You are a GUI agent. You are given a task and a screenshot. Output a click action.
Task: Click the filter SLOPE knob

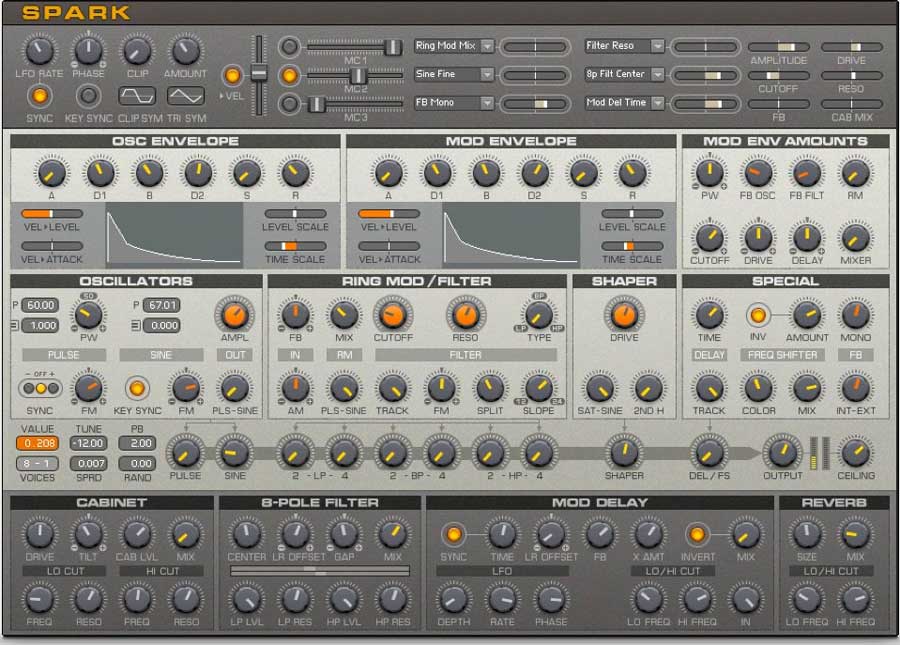coord(539,389)
